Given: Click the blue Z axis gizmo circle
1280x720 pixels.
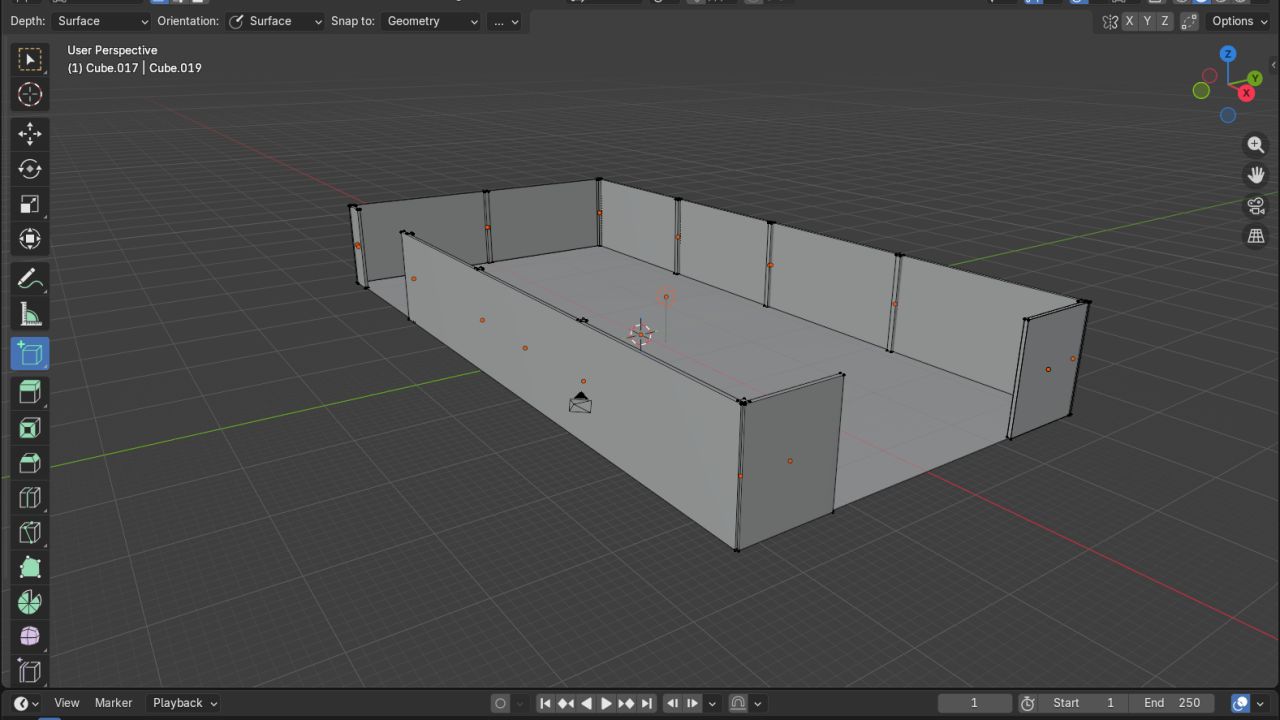Looking at the screenshot, I should tap(1228, 53).
